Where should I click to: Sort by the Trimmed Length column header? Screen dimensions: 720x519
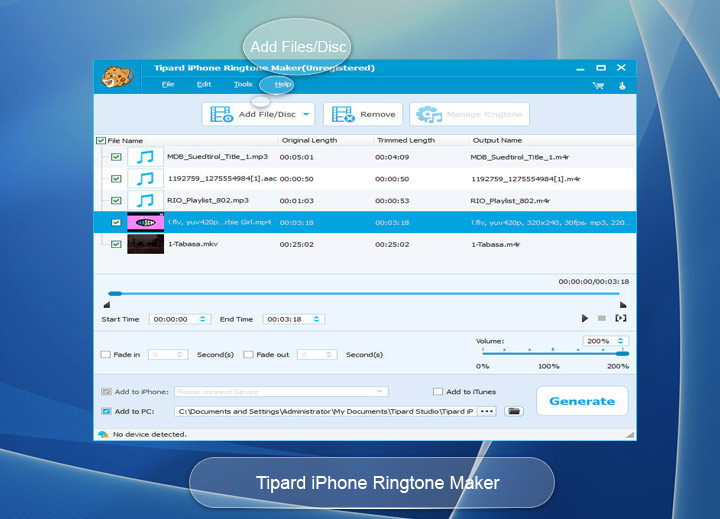406,141
